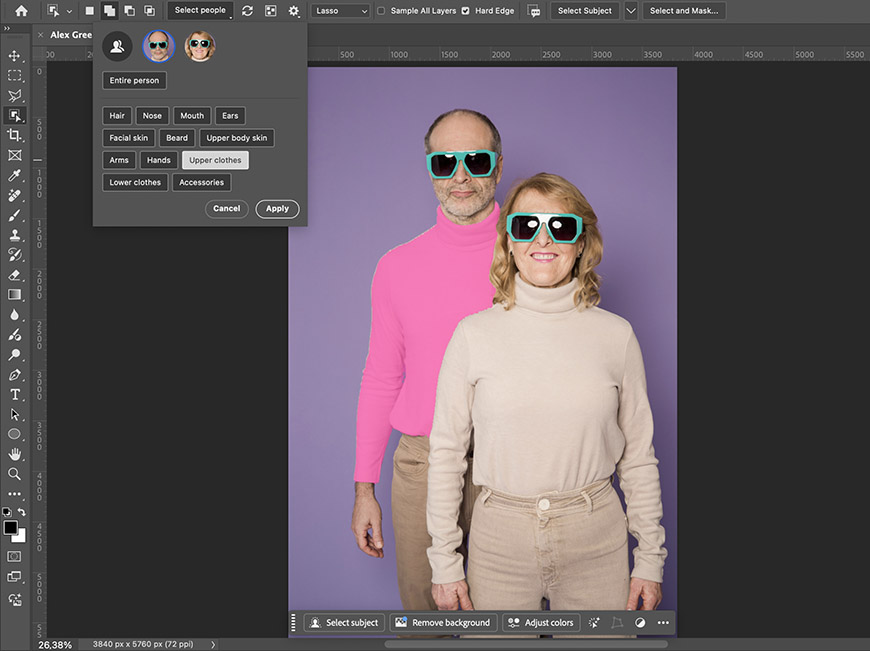Select the Object Selection tool in toolbar
The image size is (870, 651).
[x=14, y=115]
